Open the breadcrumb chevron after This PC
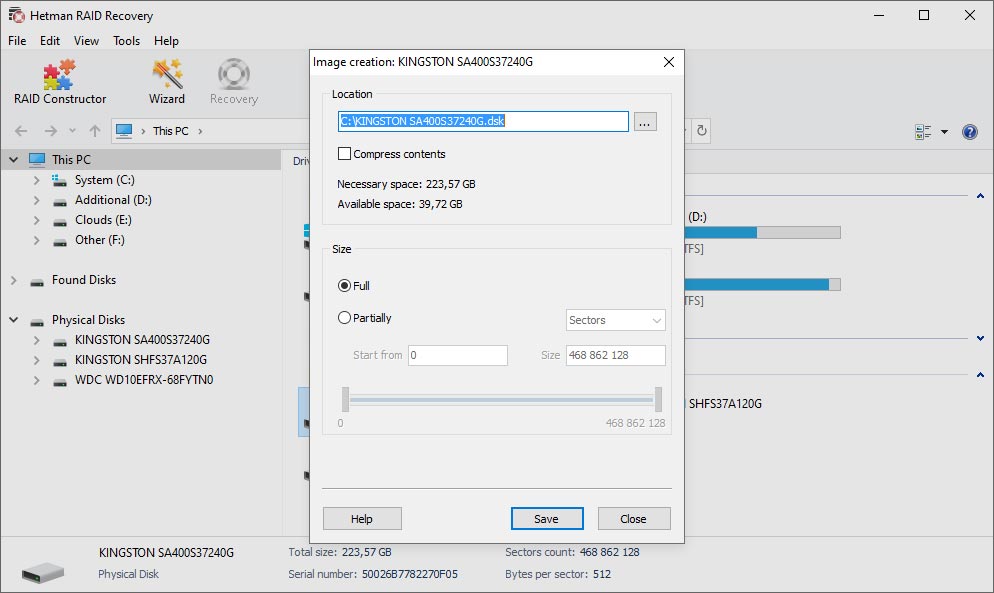 tap(200, 131)
